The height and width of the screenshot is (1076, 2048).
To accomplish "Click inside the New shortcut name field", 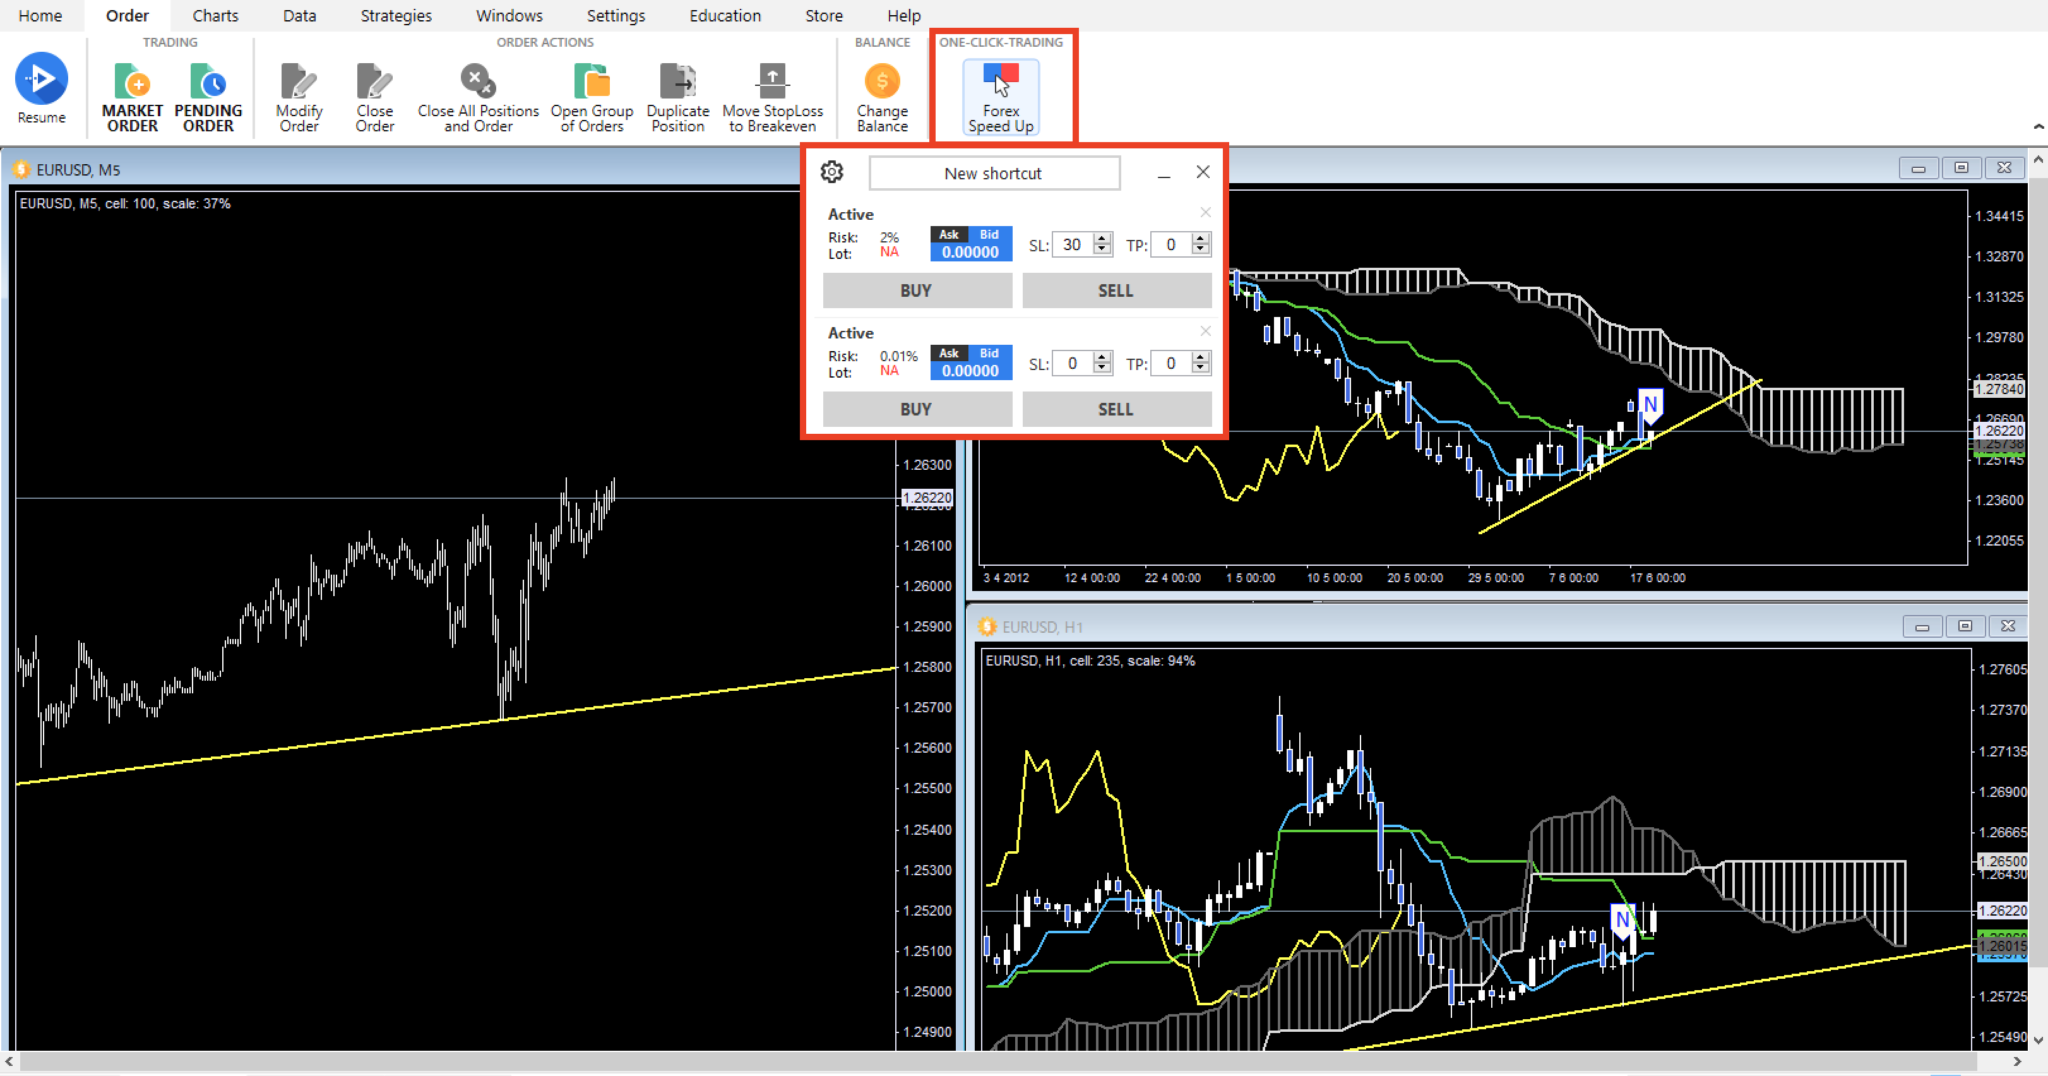I will (993, 173).
